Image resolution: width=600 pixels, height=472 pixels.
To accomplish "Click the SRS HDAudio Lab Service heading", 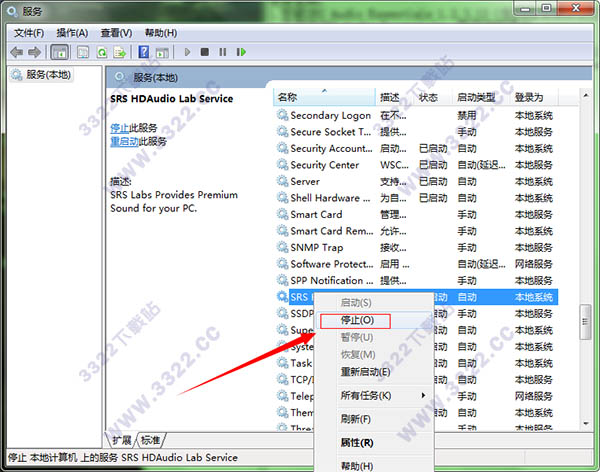I will (x=171, y=98).
